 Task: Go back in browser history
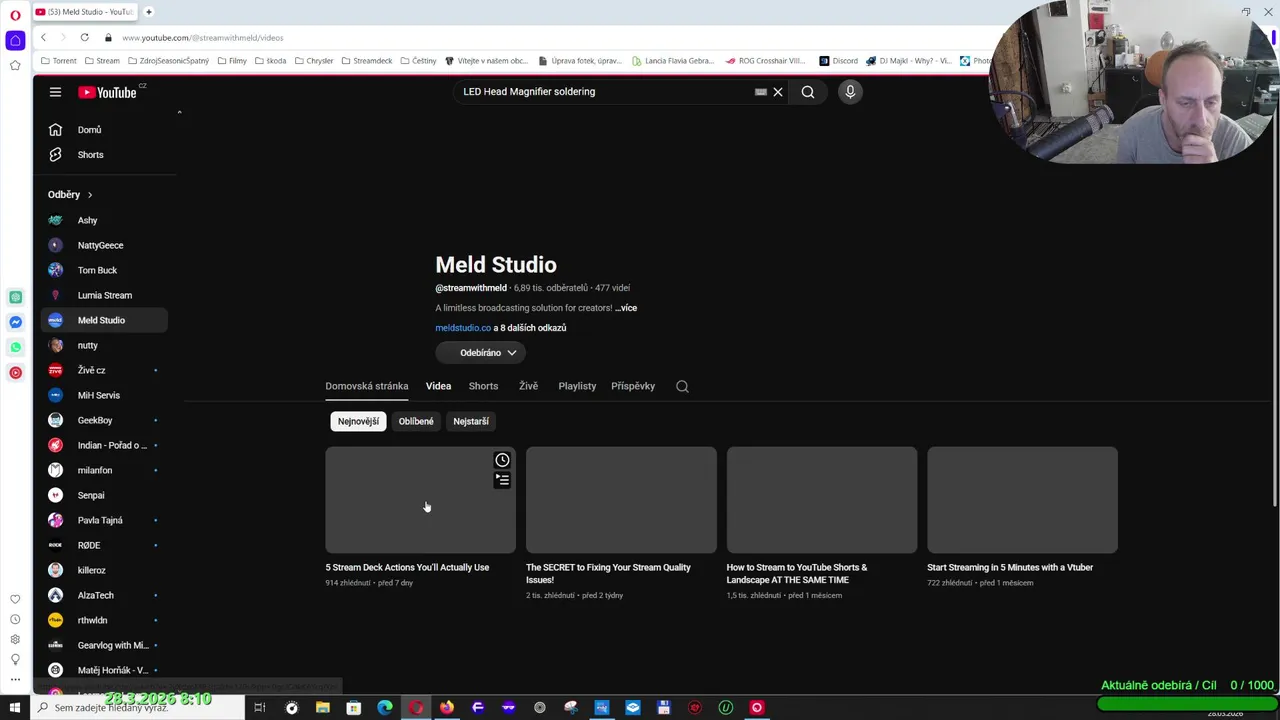[43, 38]
